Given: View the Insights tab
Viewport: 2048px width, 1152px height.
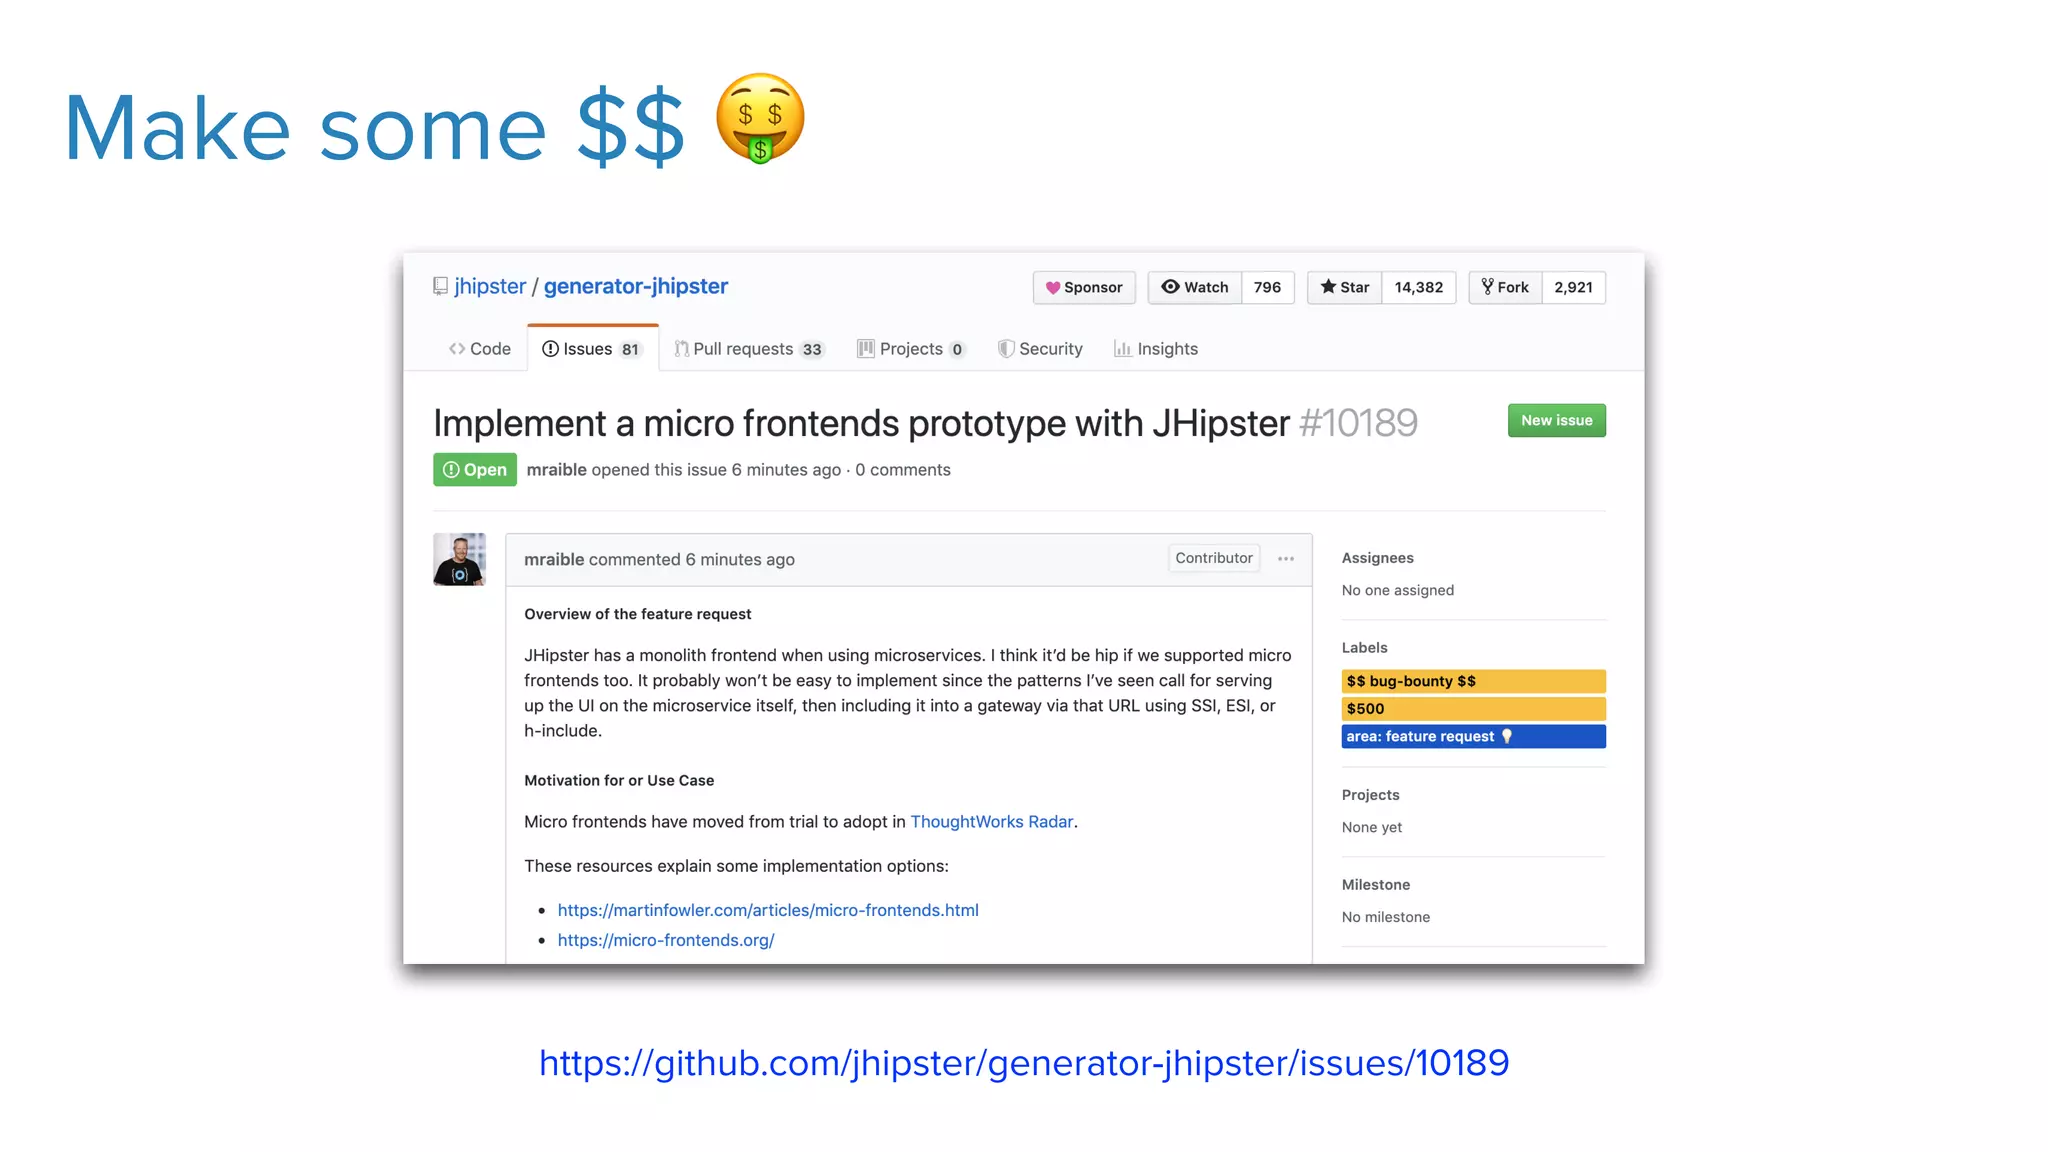Looking at the screenshot, I should 1156,349.
